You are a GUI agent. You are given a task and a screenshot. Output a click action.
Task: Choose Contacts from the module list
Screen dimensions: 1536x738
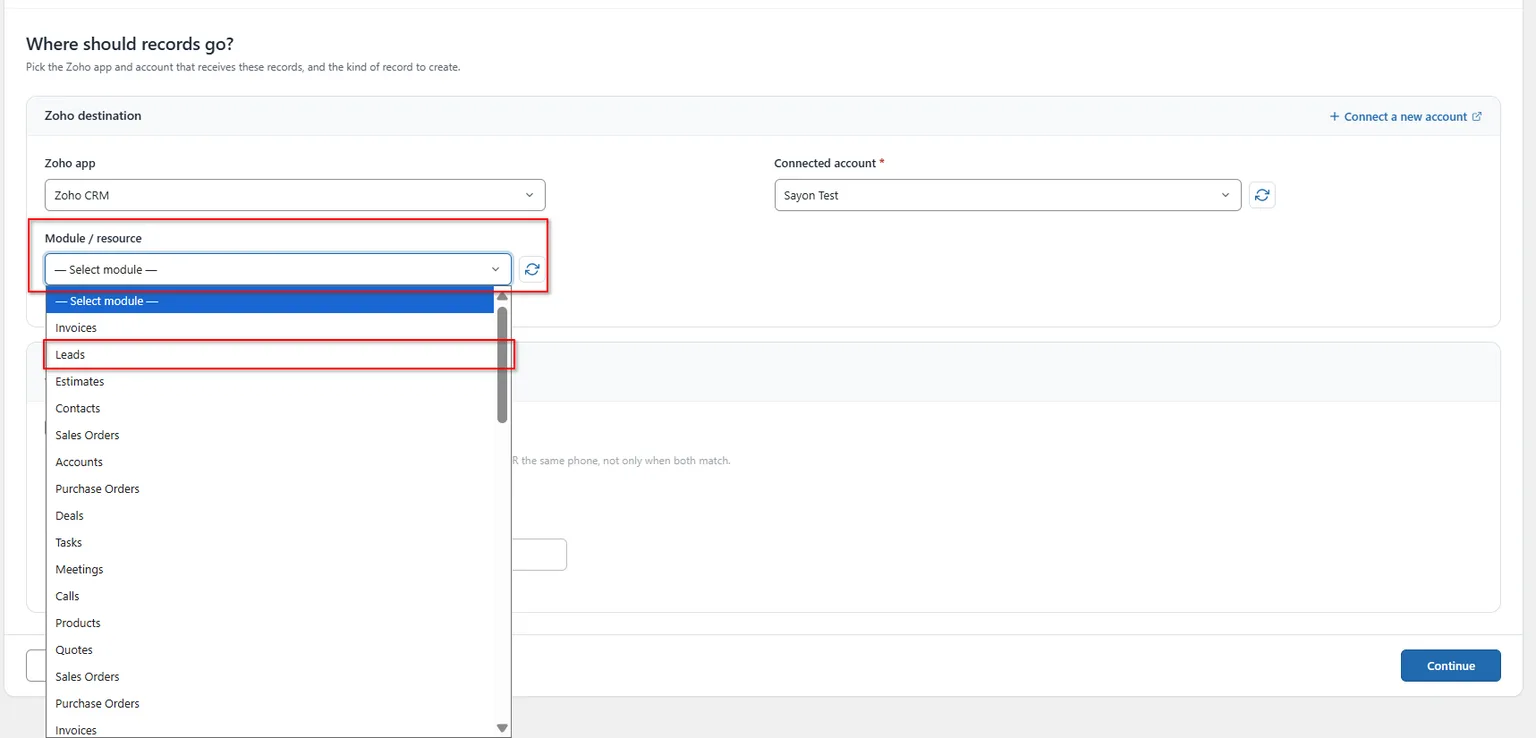coord(270,408)
